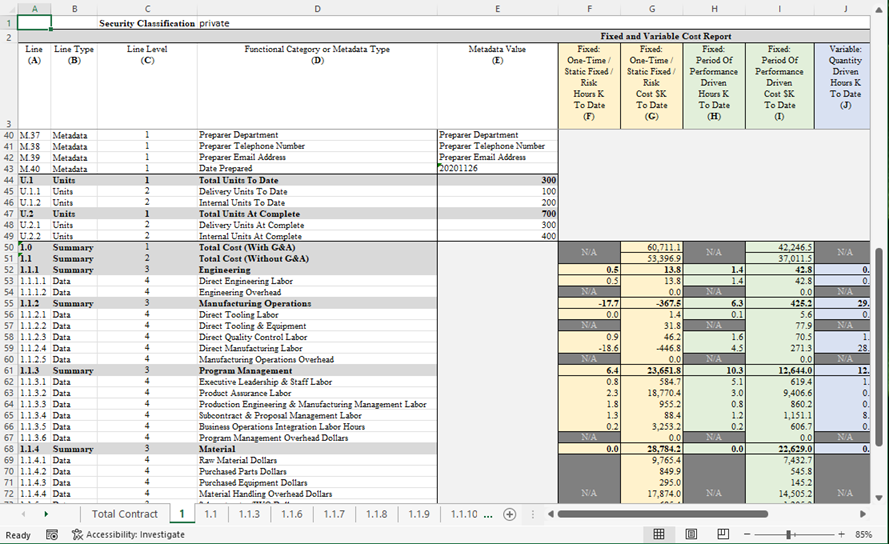The height and width of the screenshot is (544, 889).
Task: Click the previous sheet navigation arrow
Action: tap(23, 515)
